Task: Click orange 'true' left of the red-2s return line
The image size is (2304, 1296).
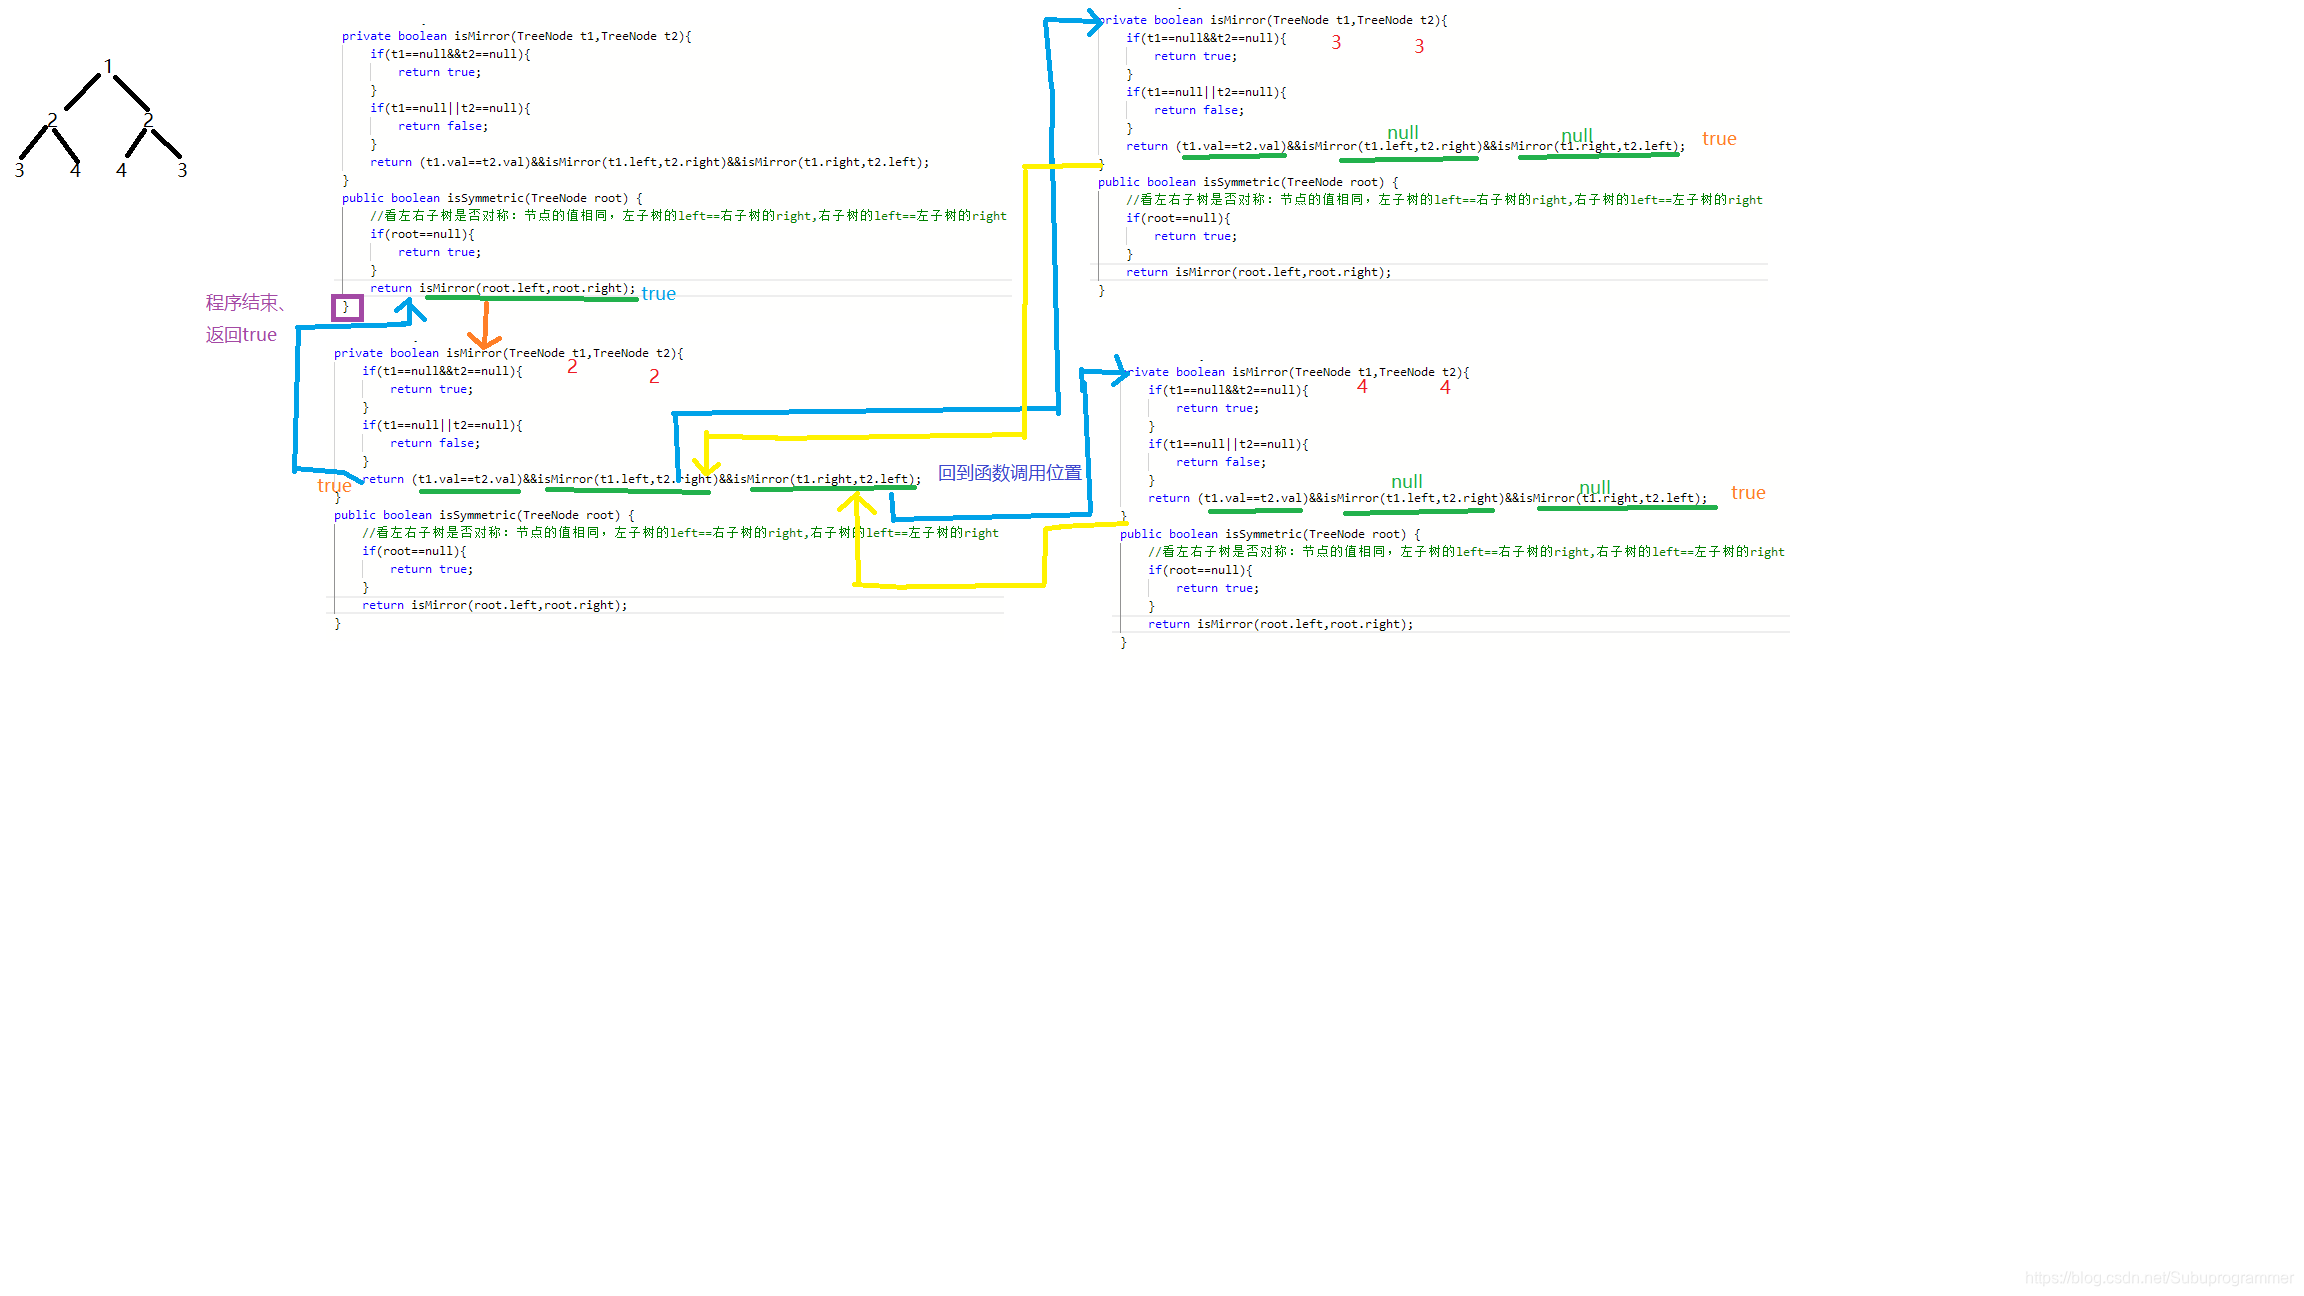Action: tap(334, 485)
